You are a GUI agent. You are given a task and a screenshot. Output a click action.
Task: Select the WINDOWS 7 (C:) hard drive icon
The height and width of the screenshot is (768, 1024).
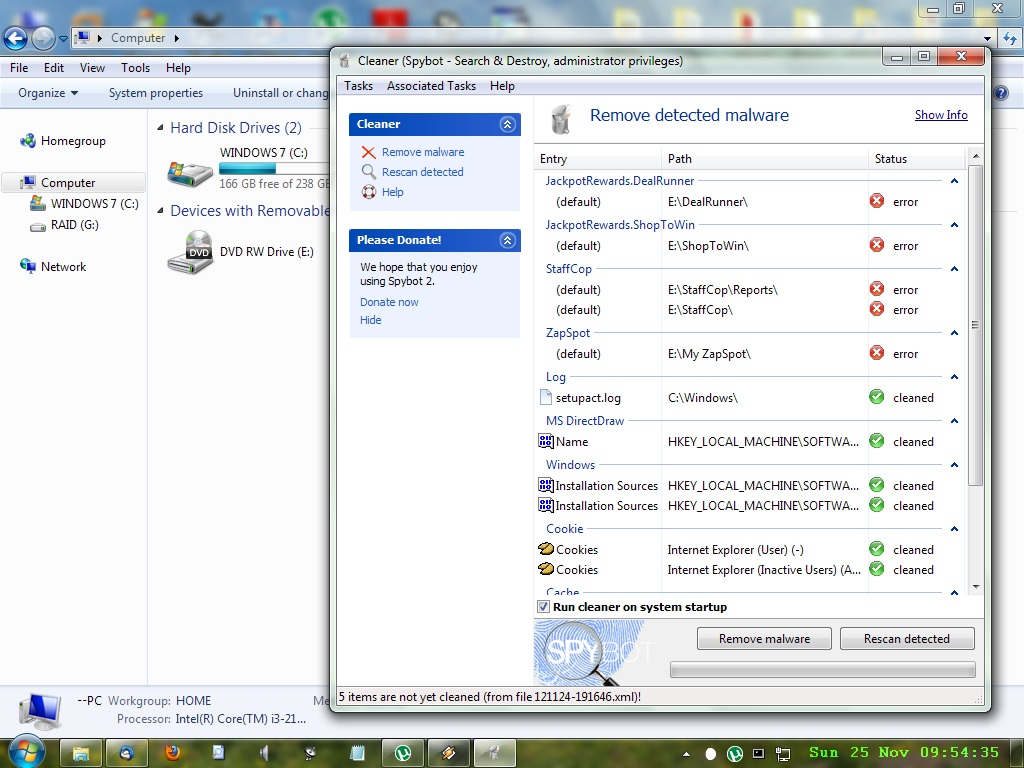(189, 173)
